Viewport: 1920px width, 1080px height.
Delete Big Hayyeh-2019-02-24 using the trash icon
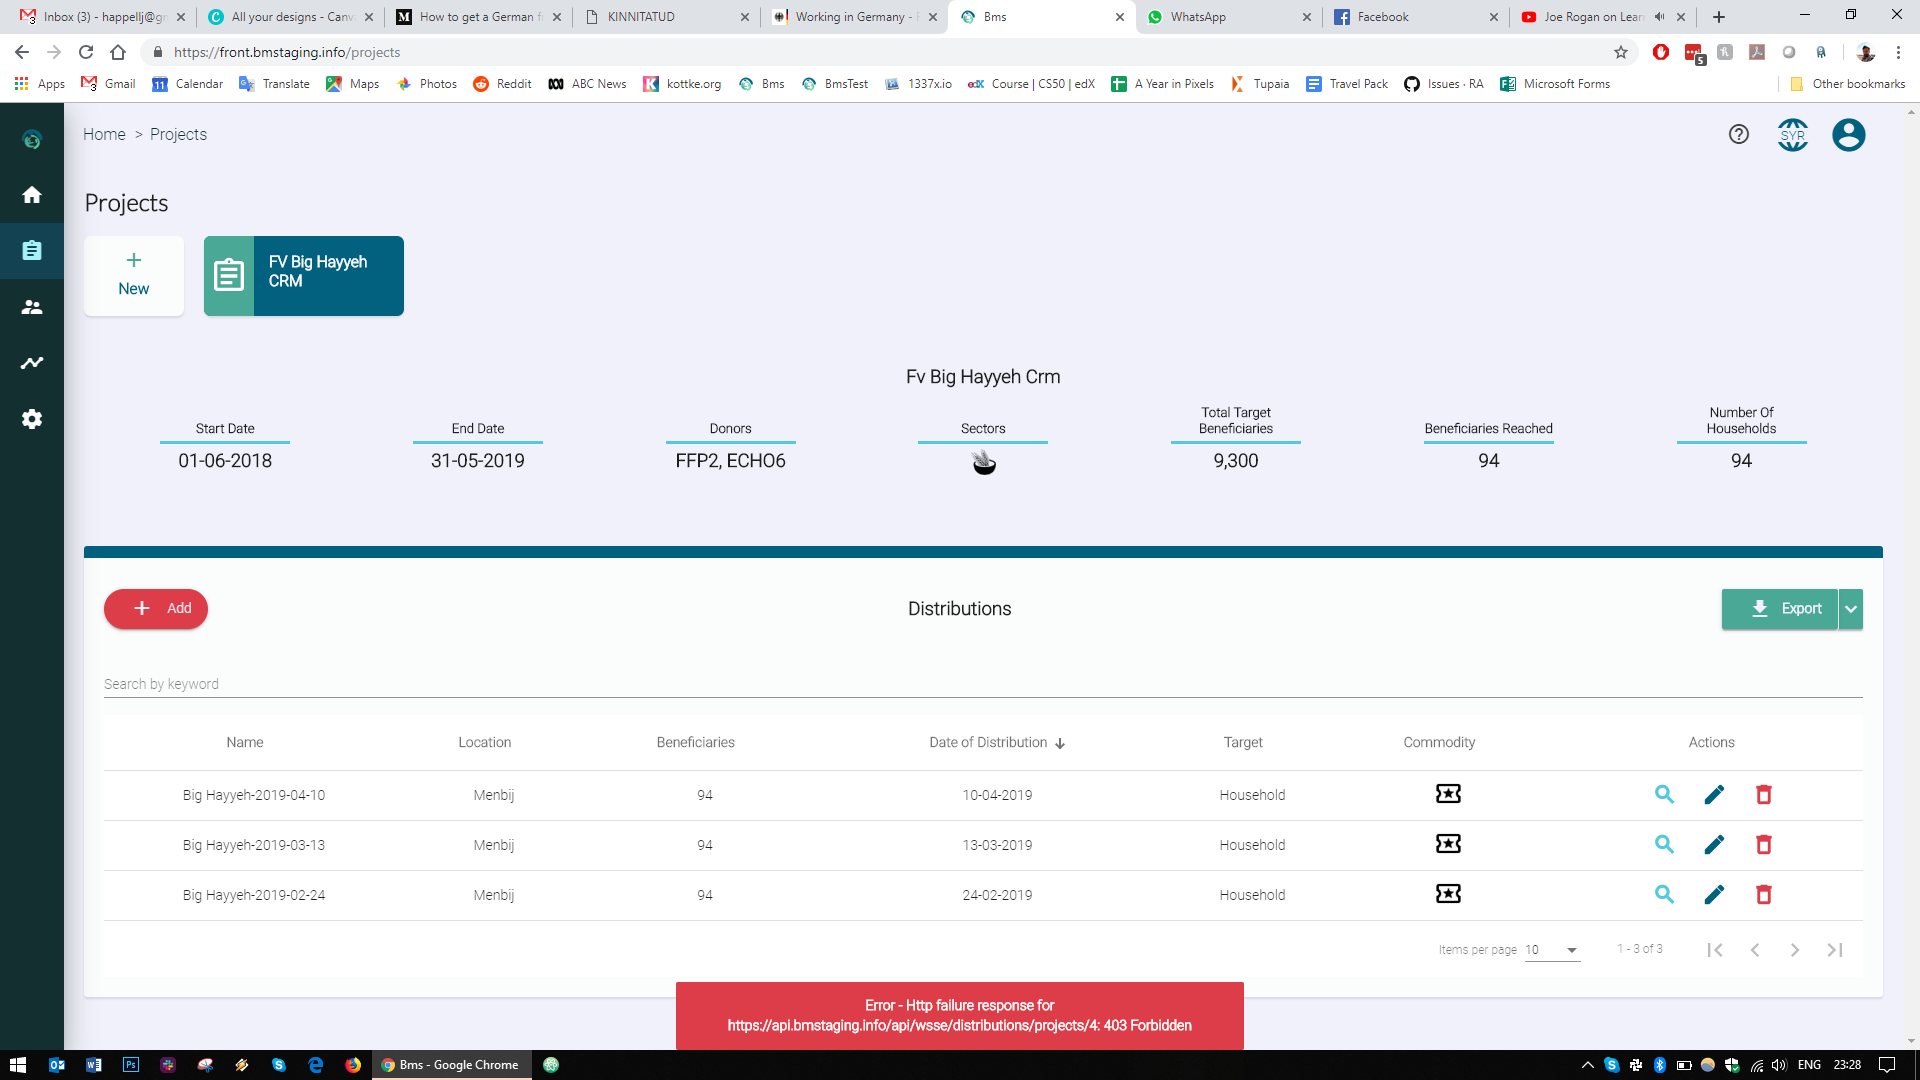click(x=1763, y=895)
